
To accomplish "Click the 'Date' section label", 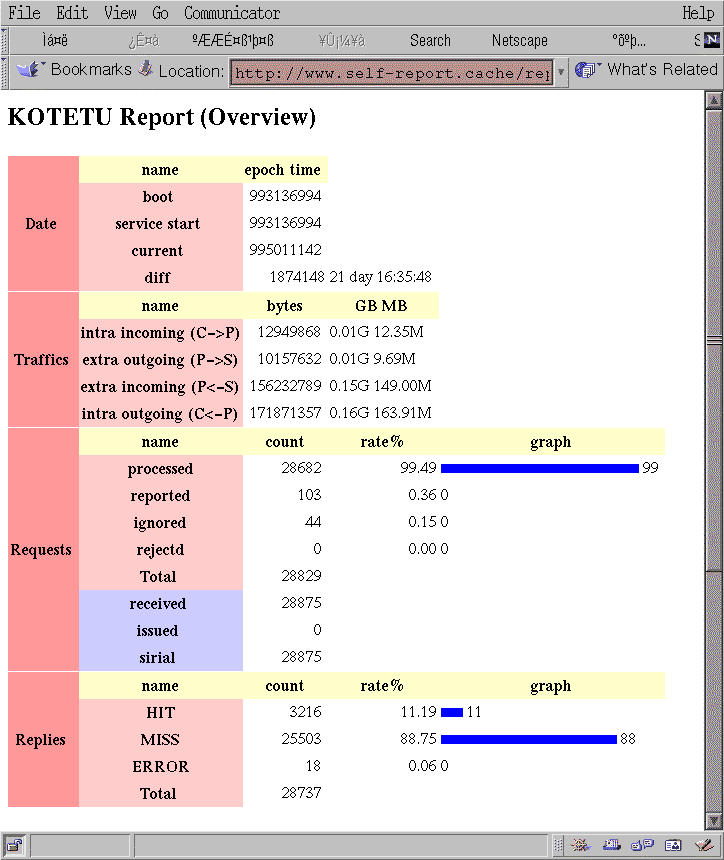I will pos(41,224).
